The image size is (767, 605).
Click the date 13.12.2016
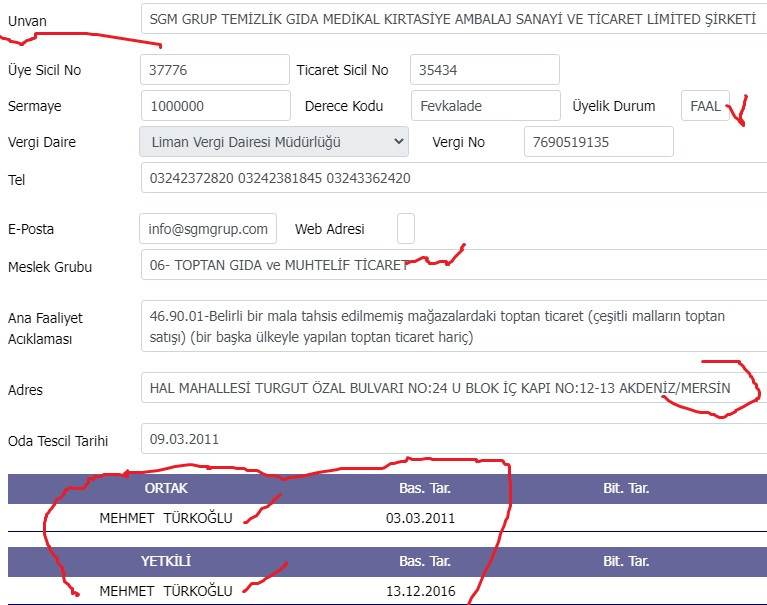[421, 591]
